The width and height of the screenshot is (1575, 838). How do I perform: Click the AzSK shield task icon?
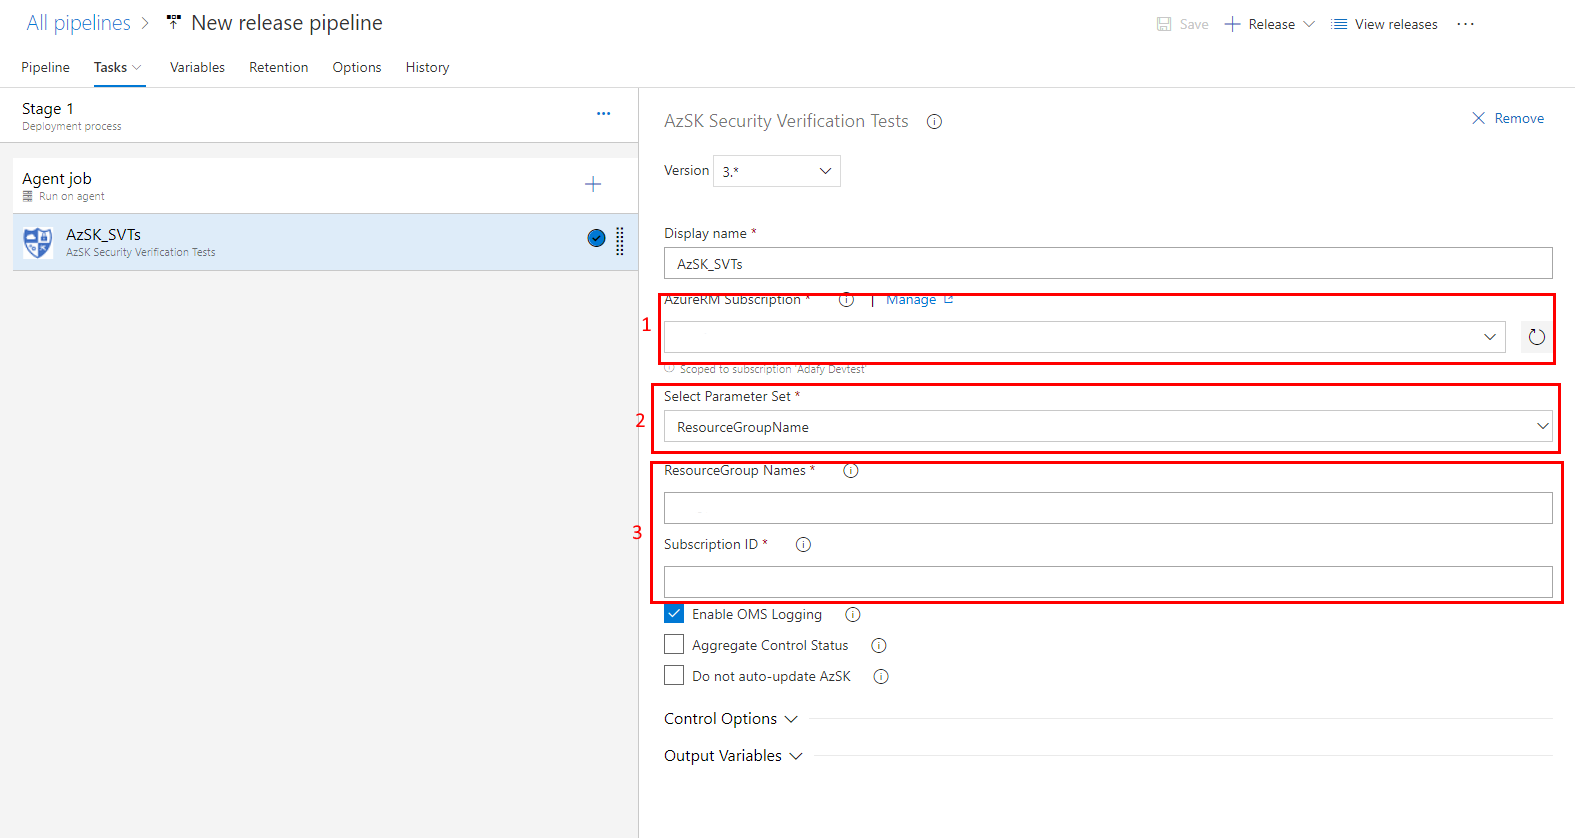coord(38,242)
